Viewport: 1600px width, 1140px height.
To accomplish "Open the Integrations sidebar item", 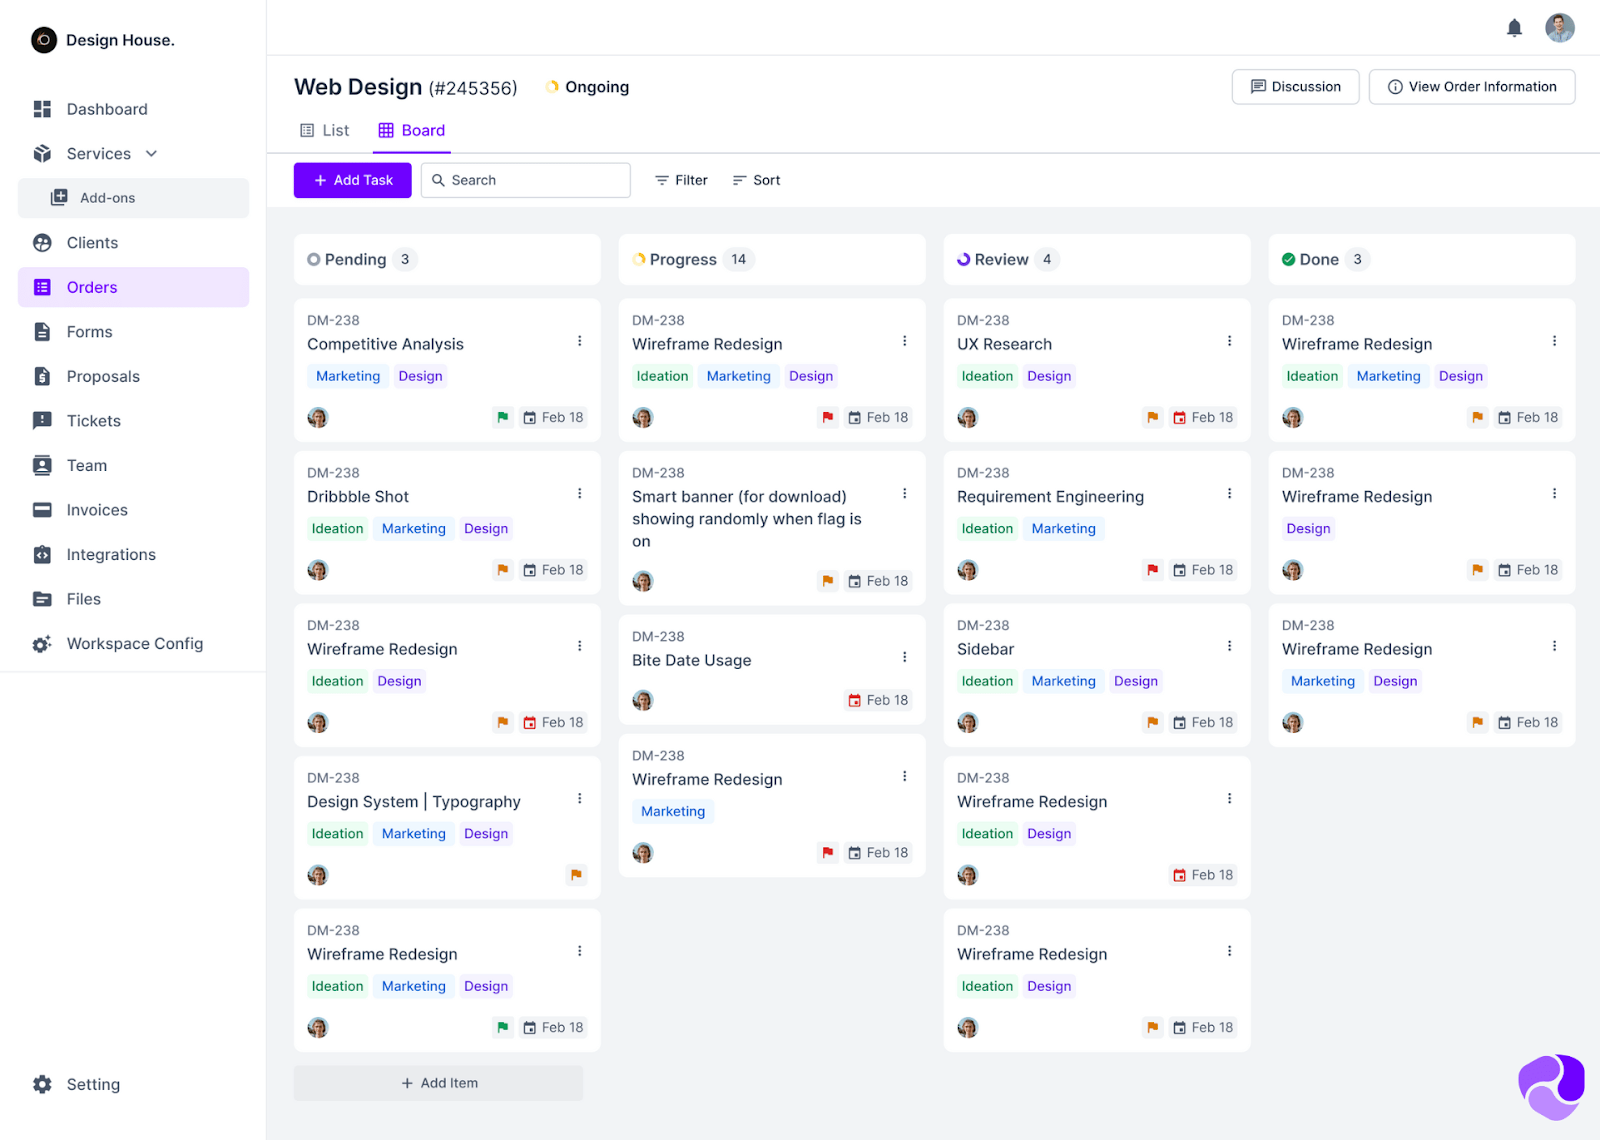I will (110, 554).
